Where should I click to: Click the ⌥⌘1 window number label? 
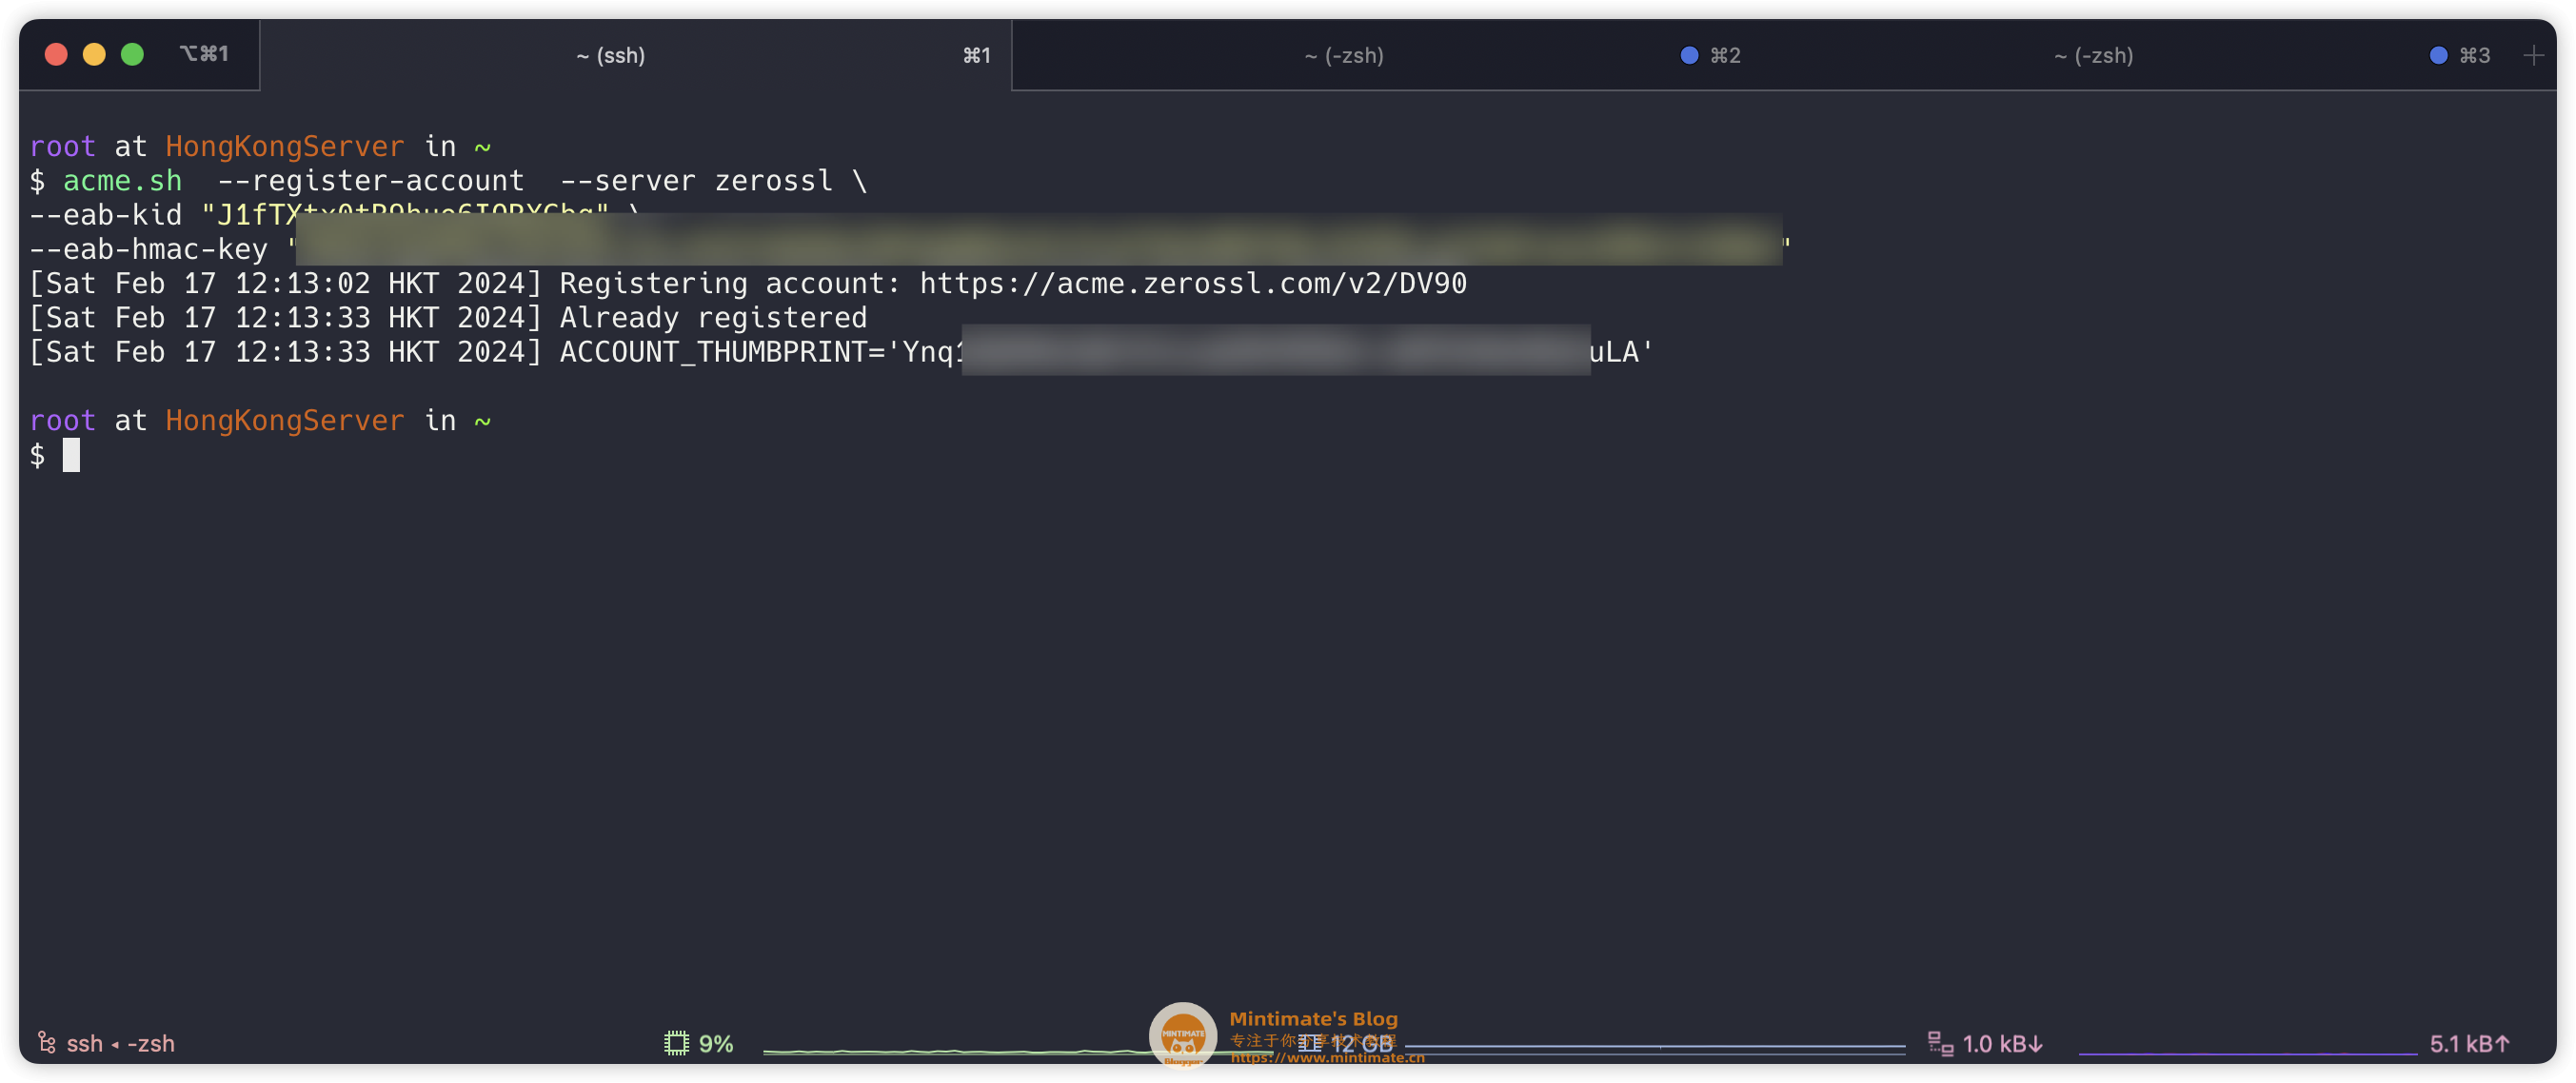coord(204,53)
